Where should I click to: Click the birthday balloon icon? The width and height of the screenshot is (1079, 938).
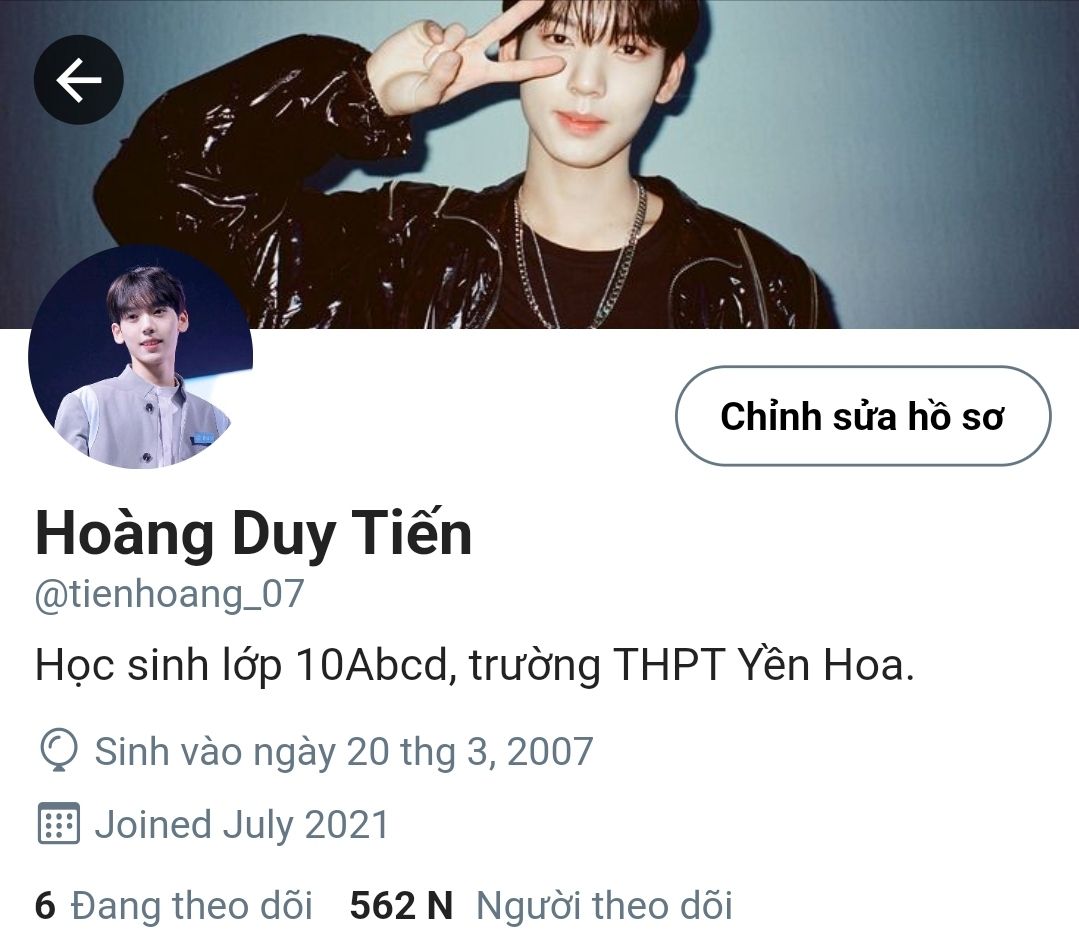click(x=59, y=752)
